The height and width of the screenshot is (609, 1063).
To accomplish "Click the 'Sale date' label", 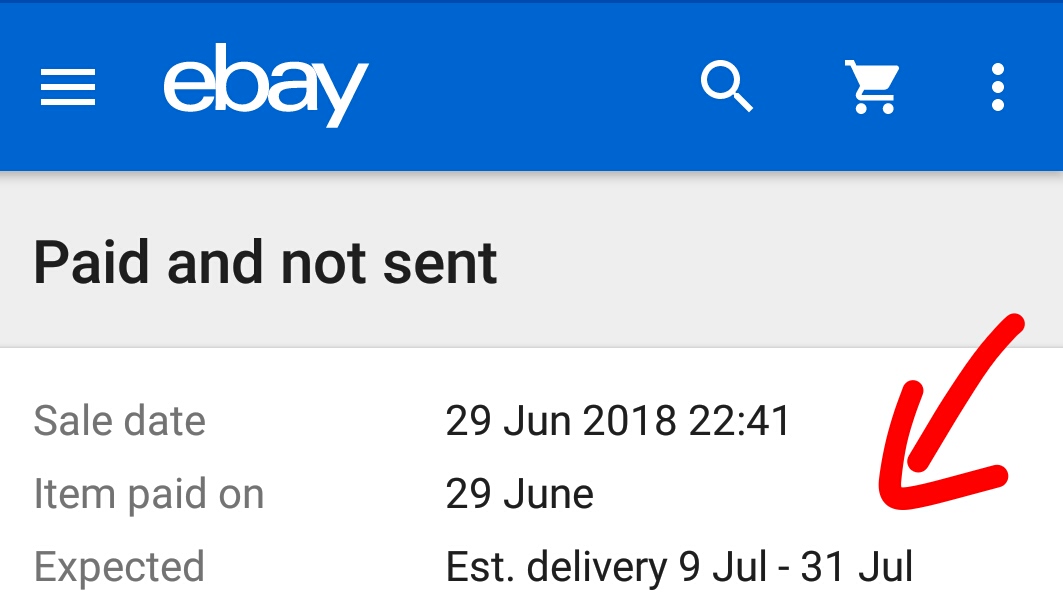I will click(x=119, y=420).
